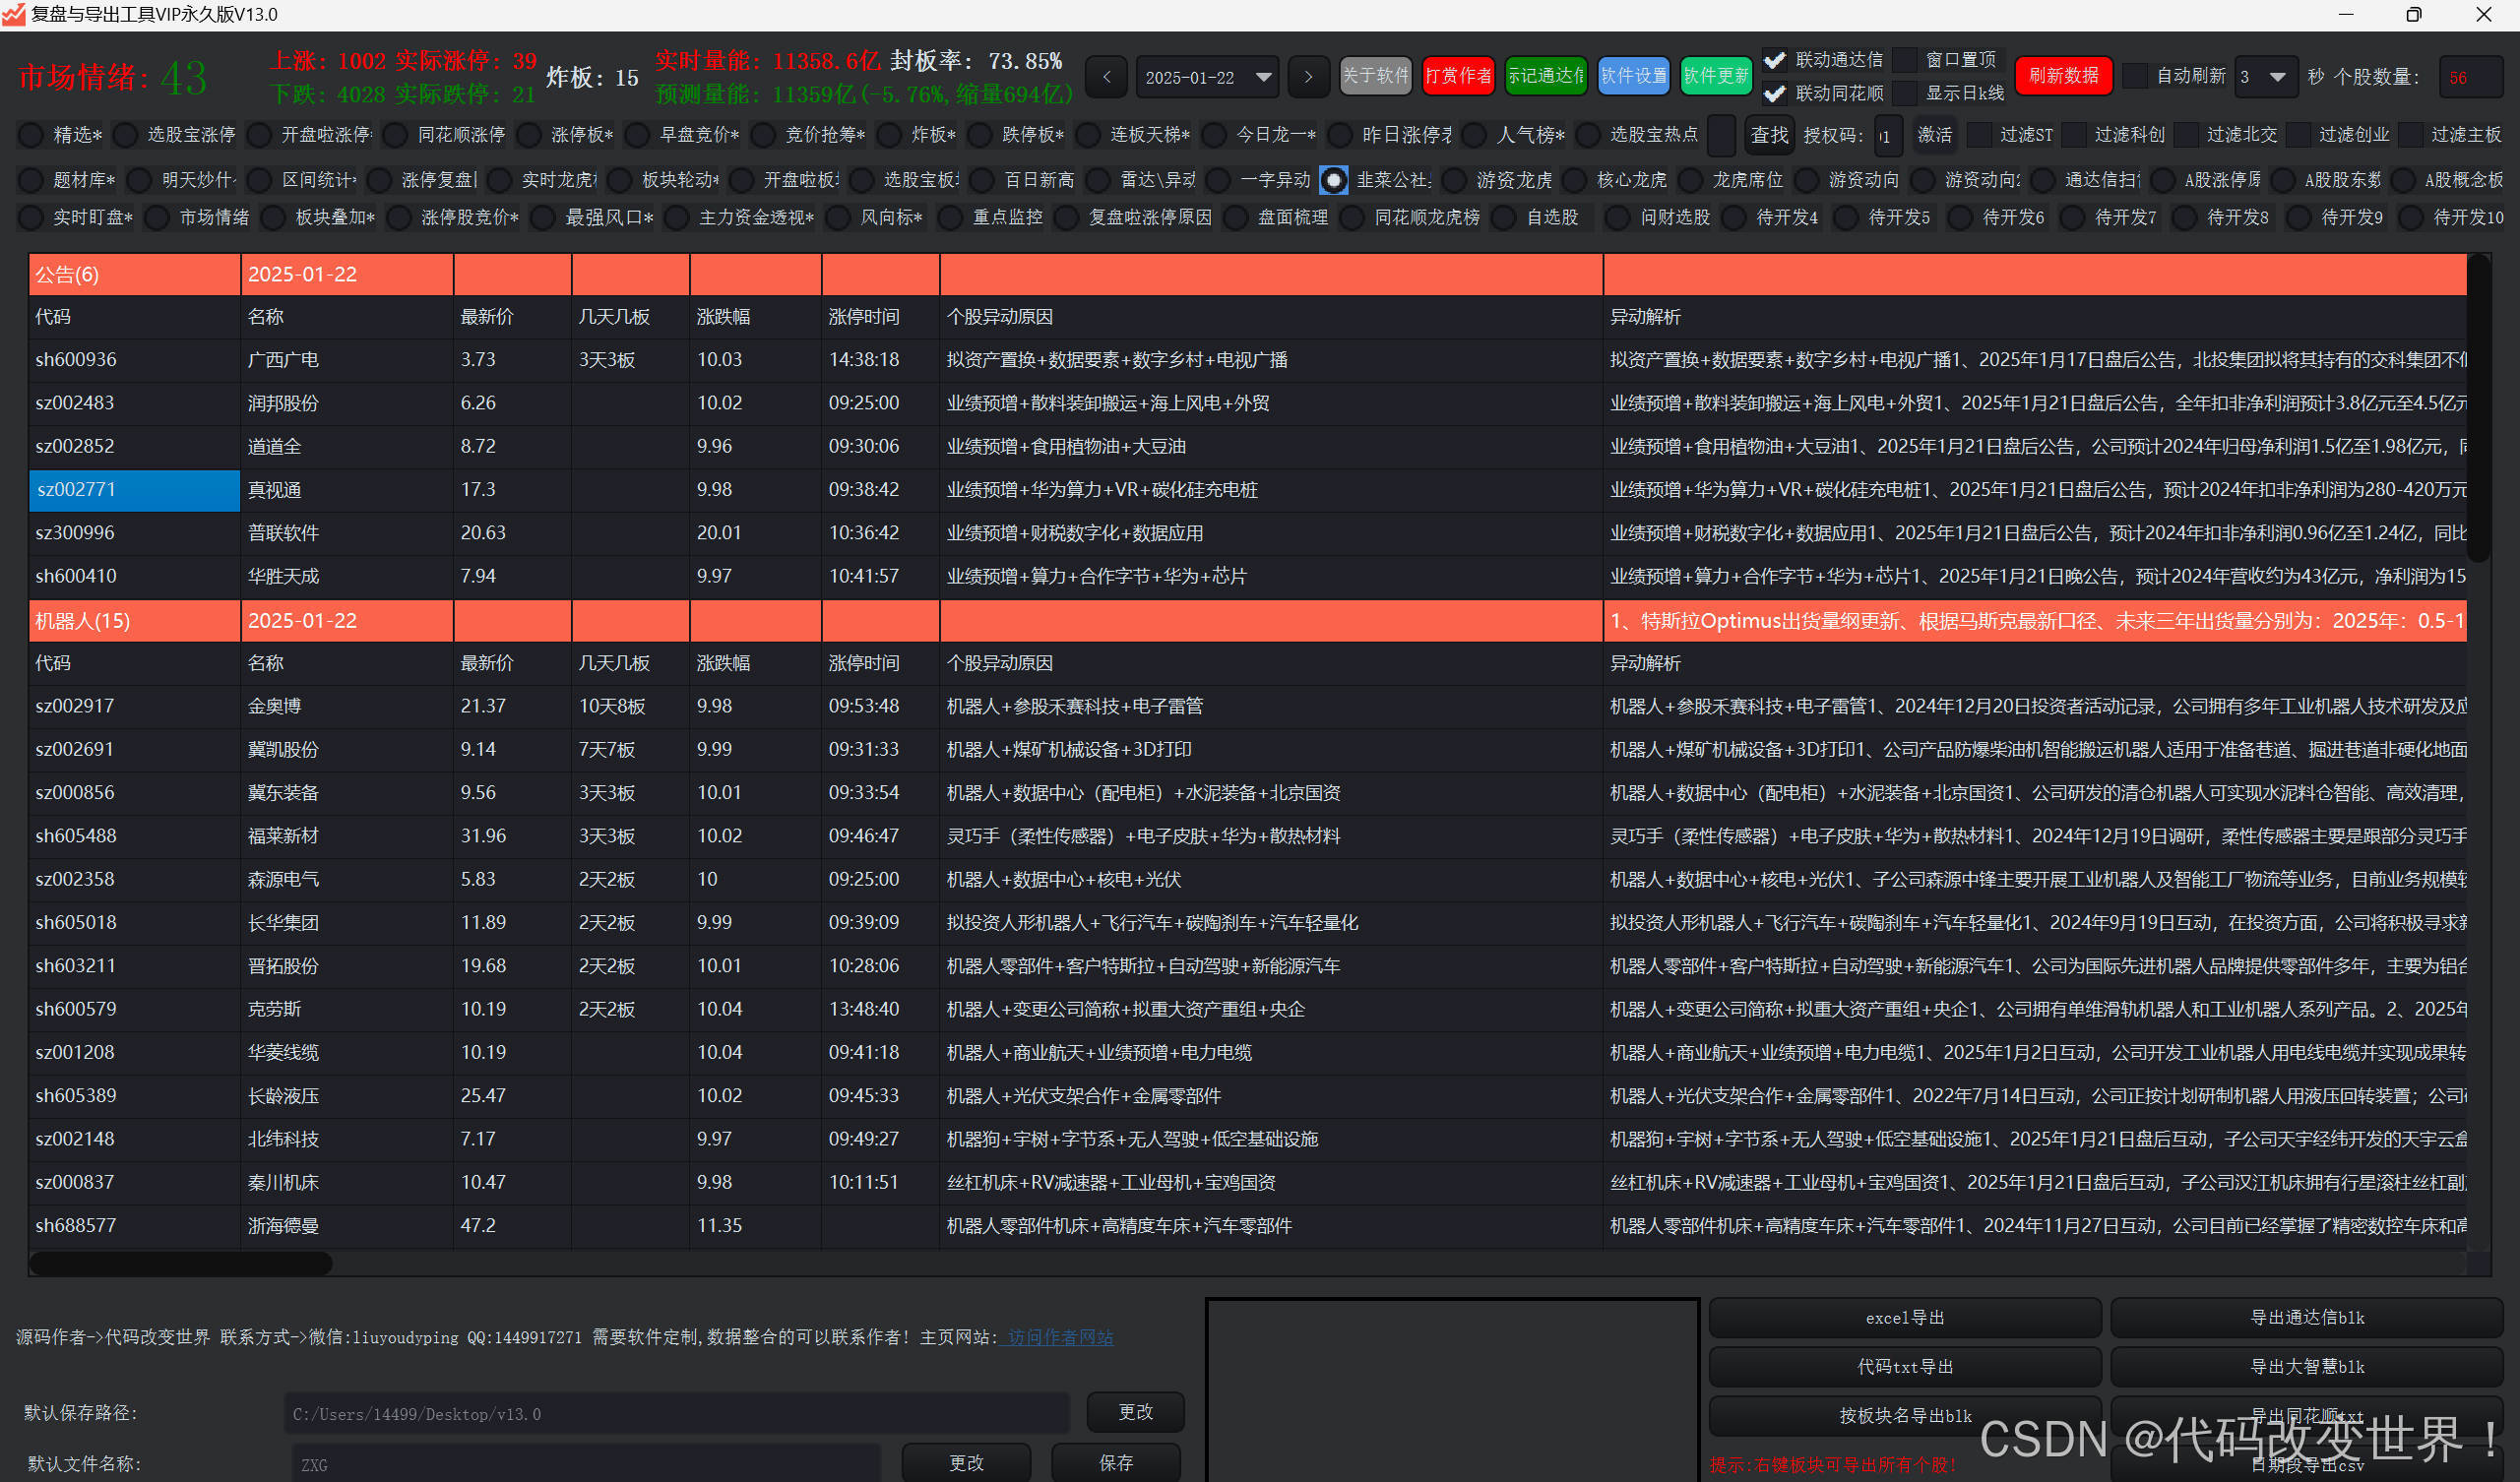Turn on the 过滤ST filter checkbox
Viewport: 2520px width, 1482px height.
point(1979,135)
